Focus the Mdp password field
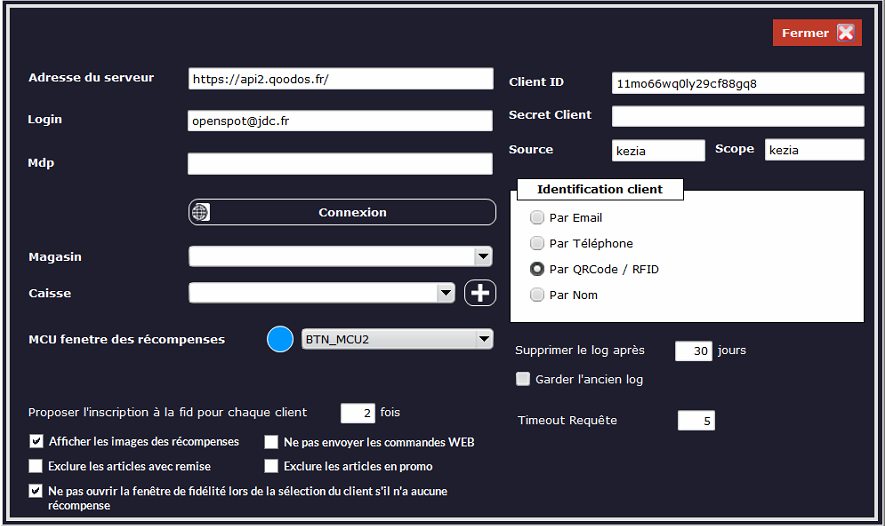 click(x=340, y=164)
